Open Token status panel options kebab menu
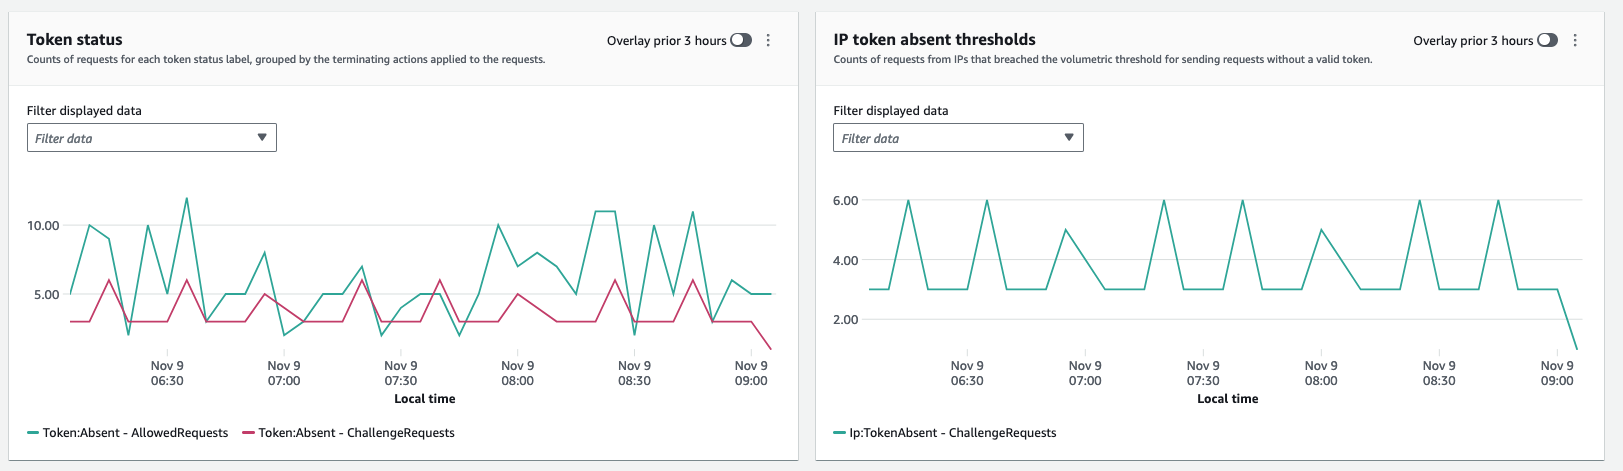 click(x=768, y=40)
